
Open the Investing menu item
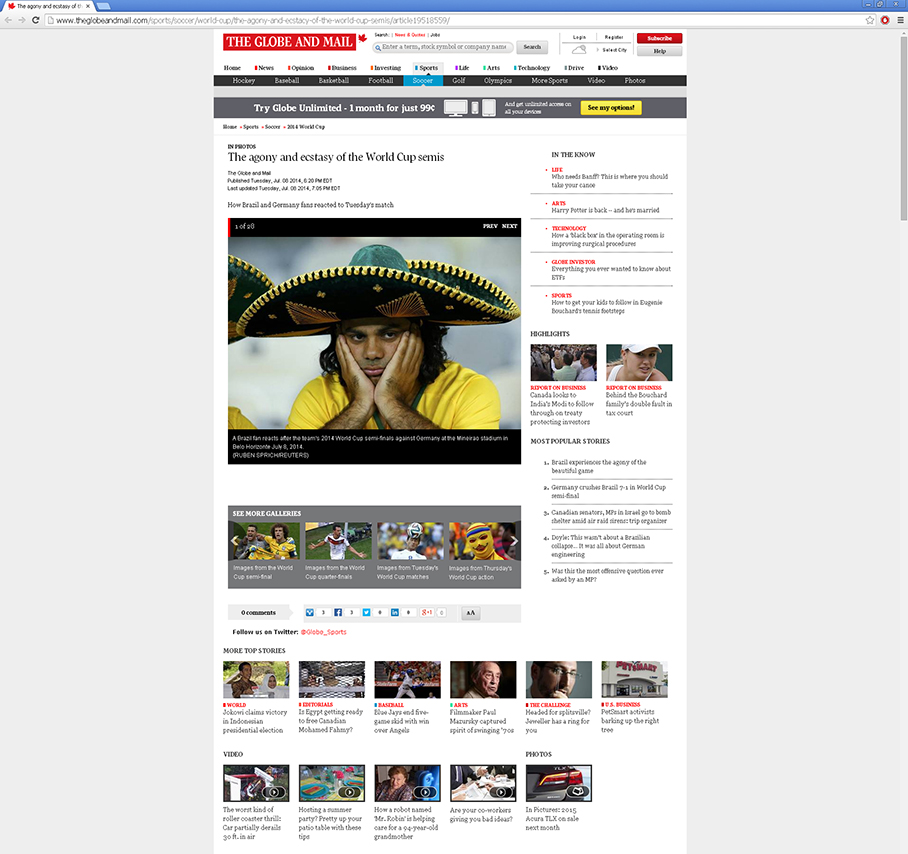(x=386, y=68)
